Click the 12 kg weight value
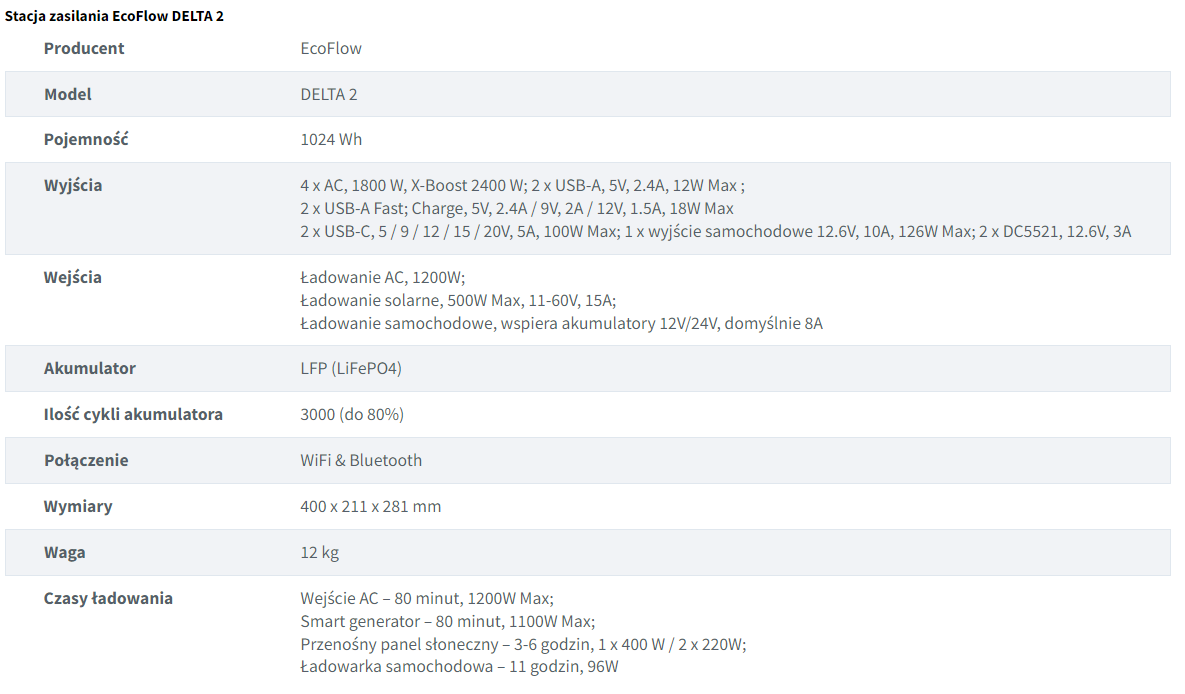The width and height of the screenshot is (1185, 694). coord(320,553)
